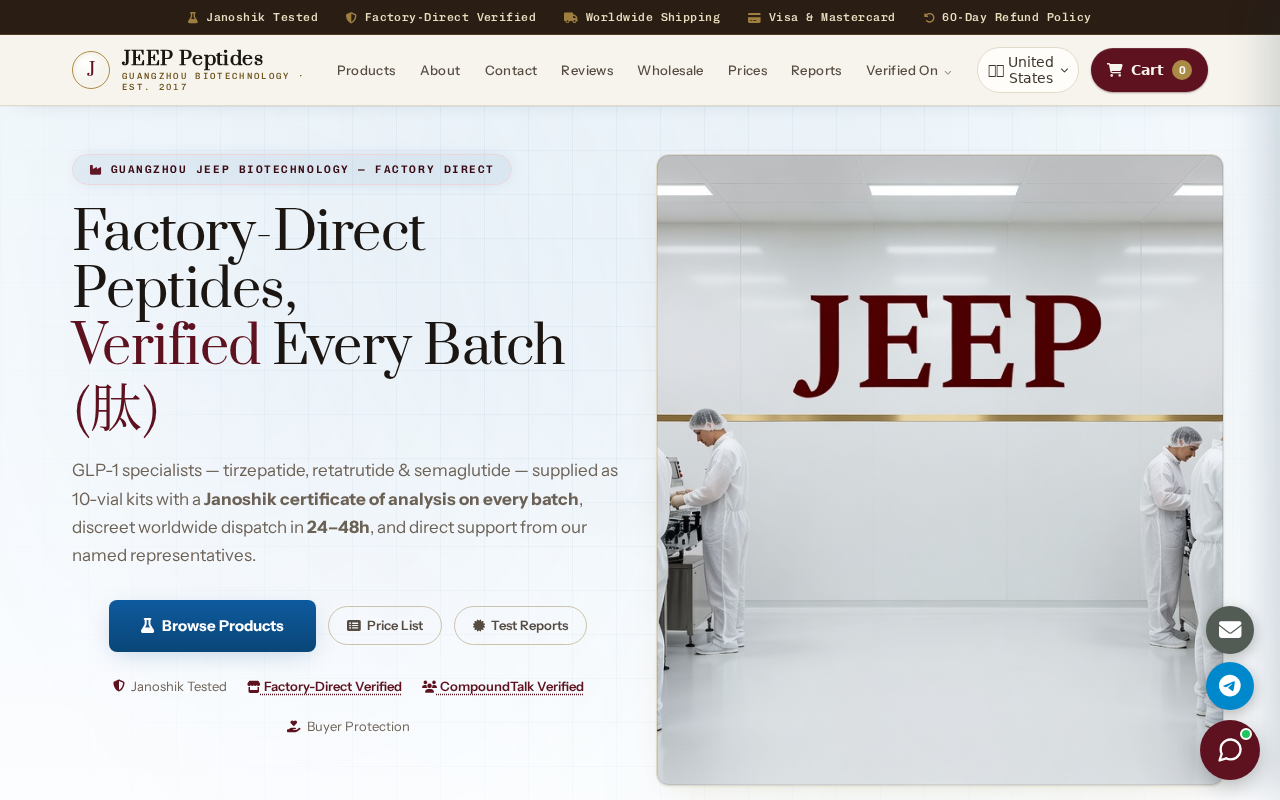Click the shield icon beside hero Janoshik Tested

click(x=119, y=686)
